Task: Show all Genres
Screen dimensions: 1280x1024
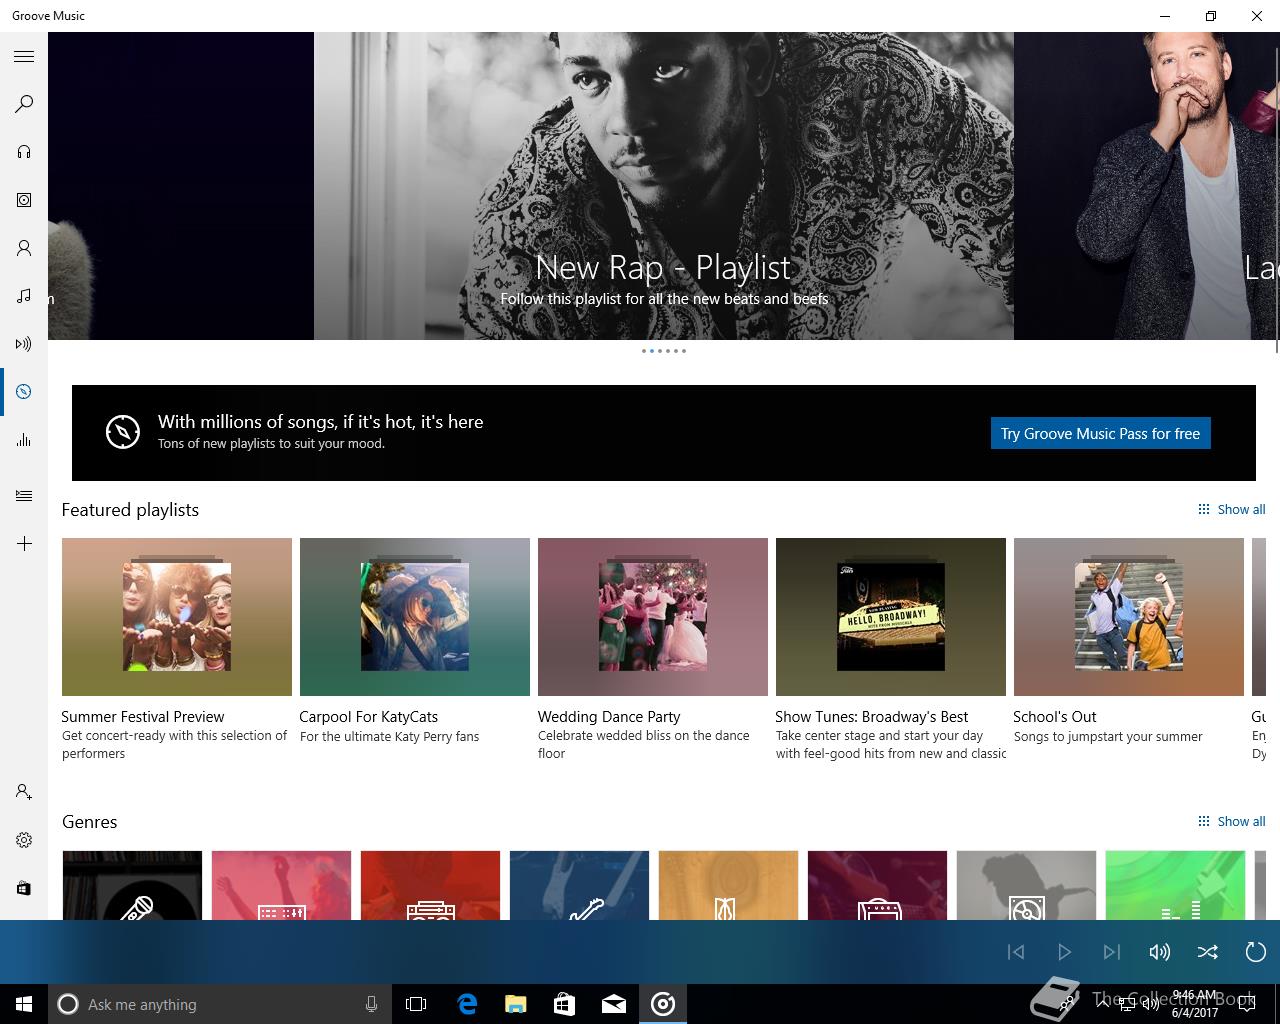Action: (1232, 821)
